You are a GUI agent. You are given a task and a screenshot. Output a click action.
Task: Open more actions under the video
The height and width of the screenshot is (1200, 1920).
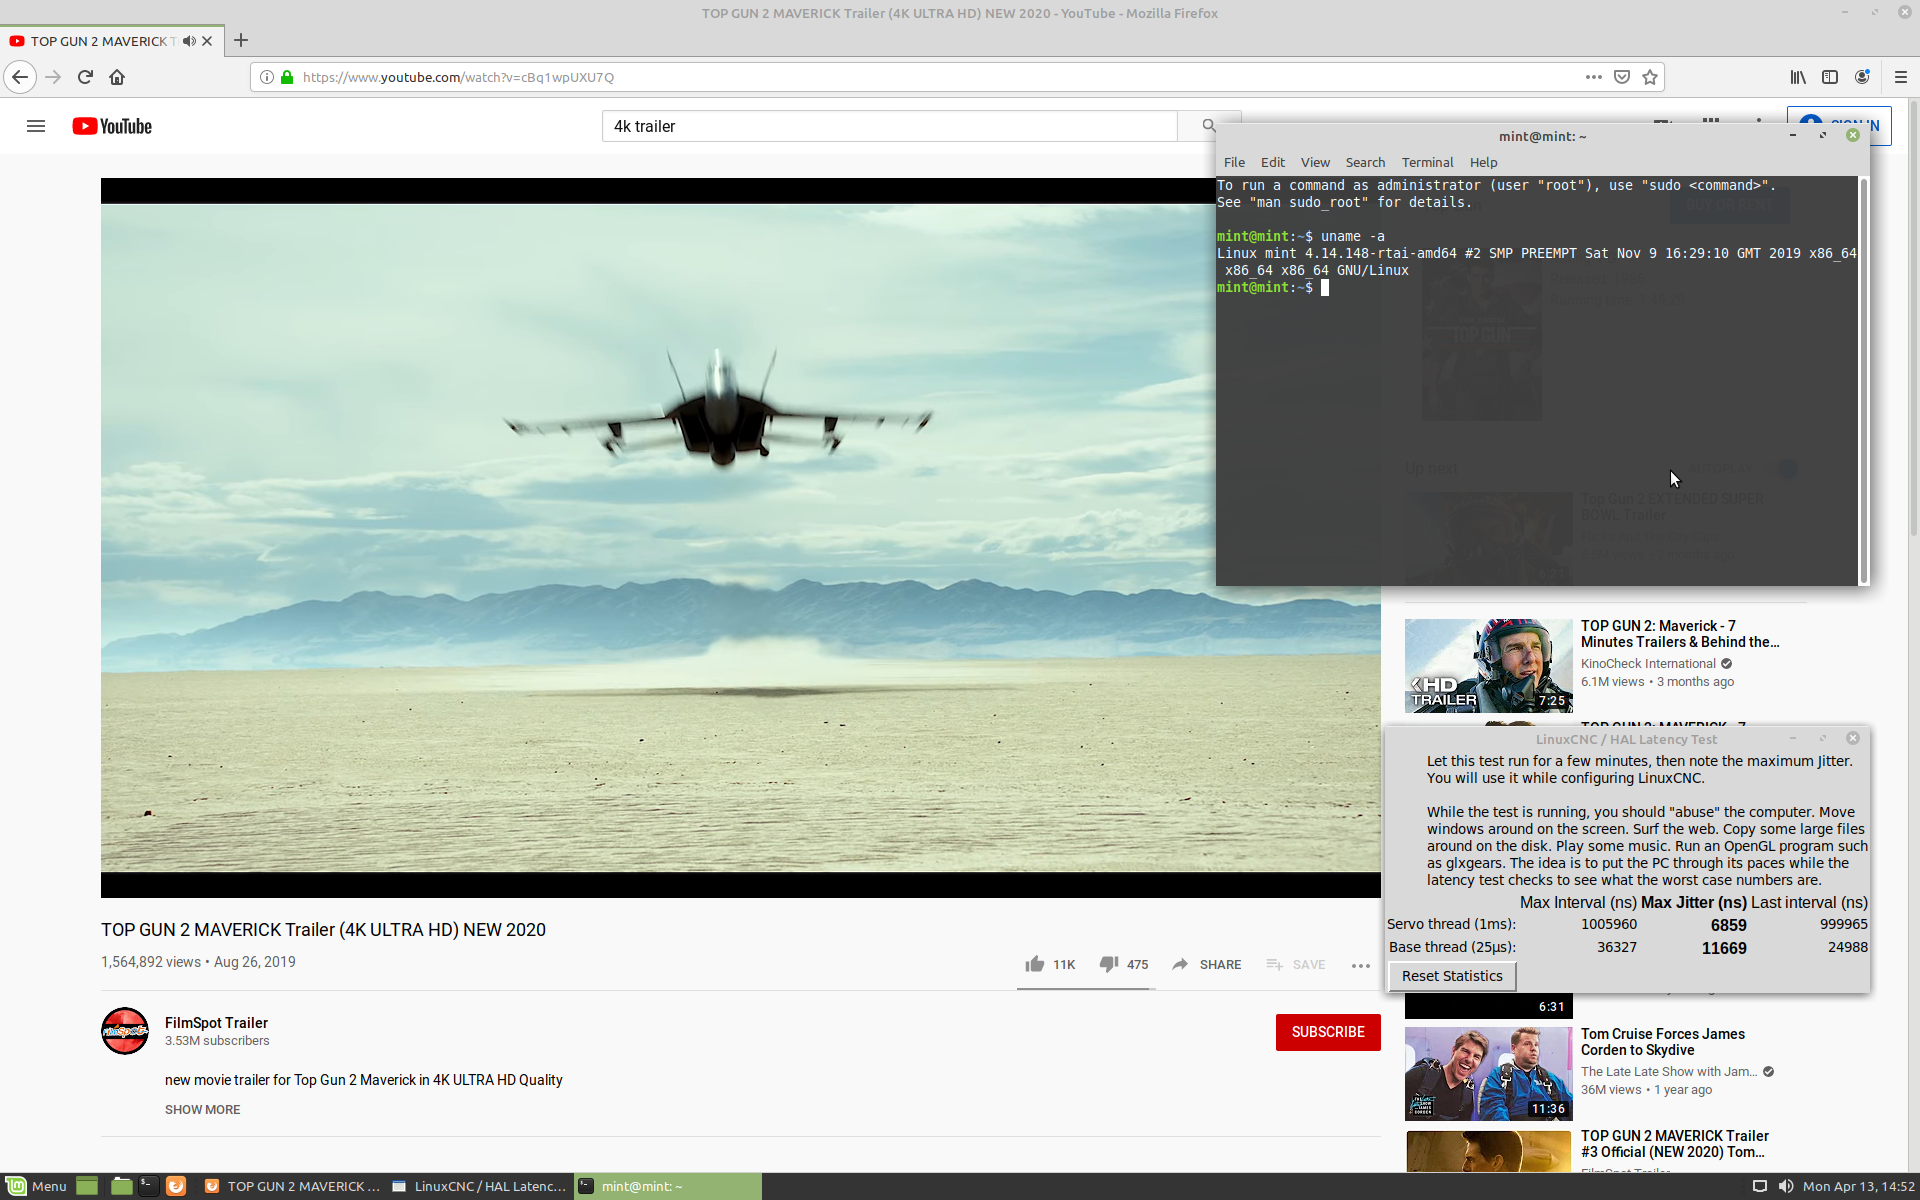pos(1361,965)
